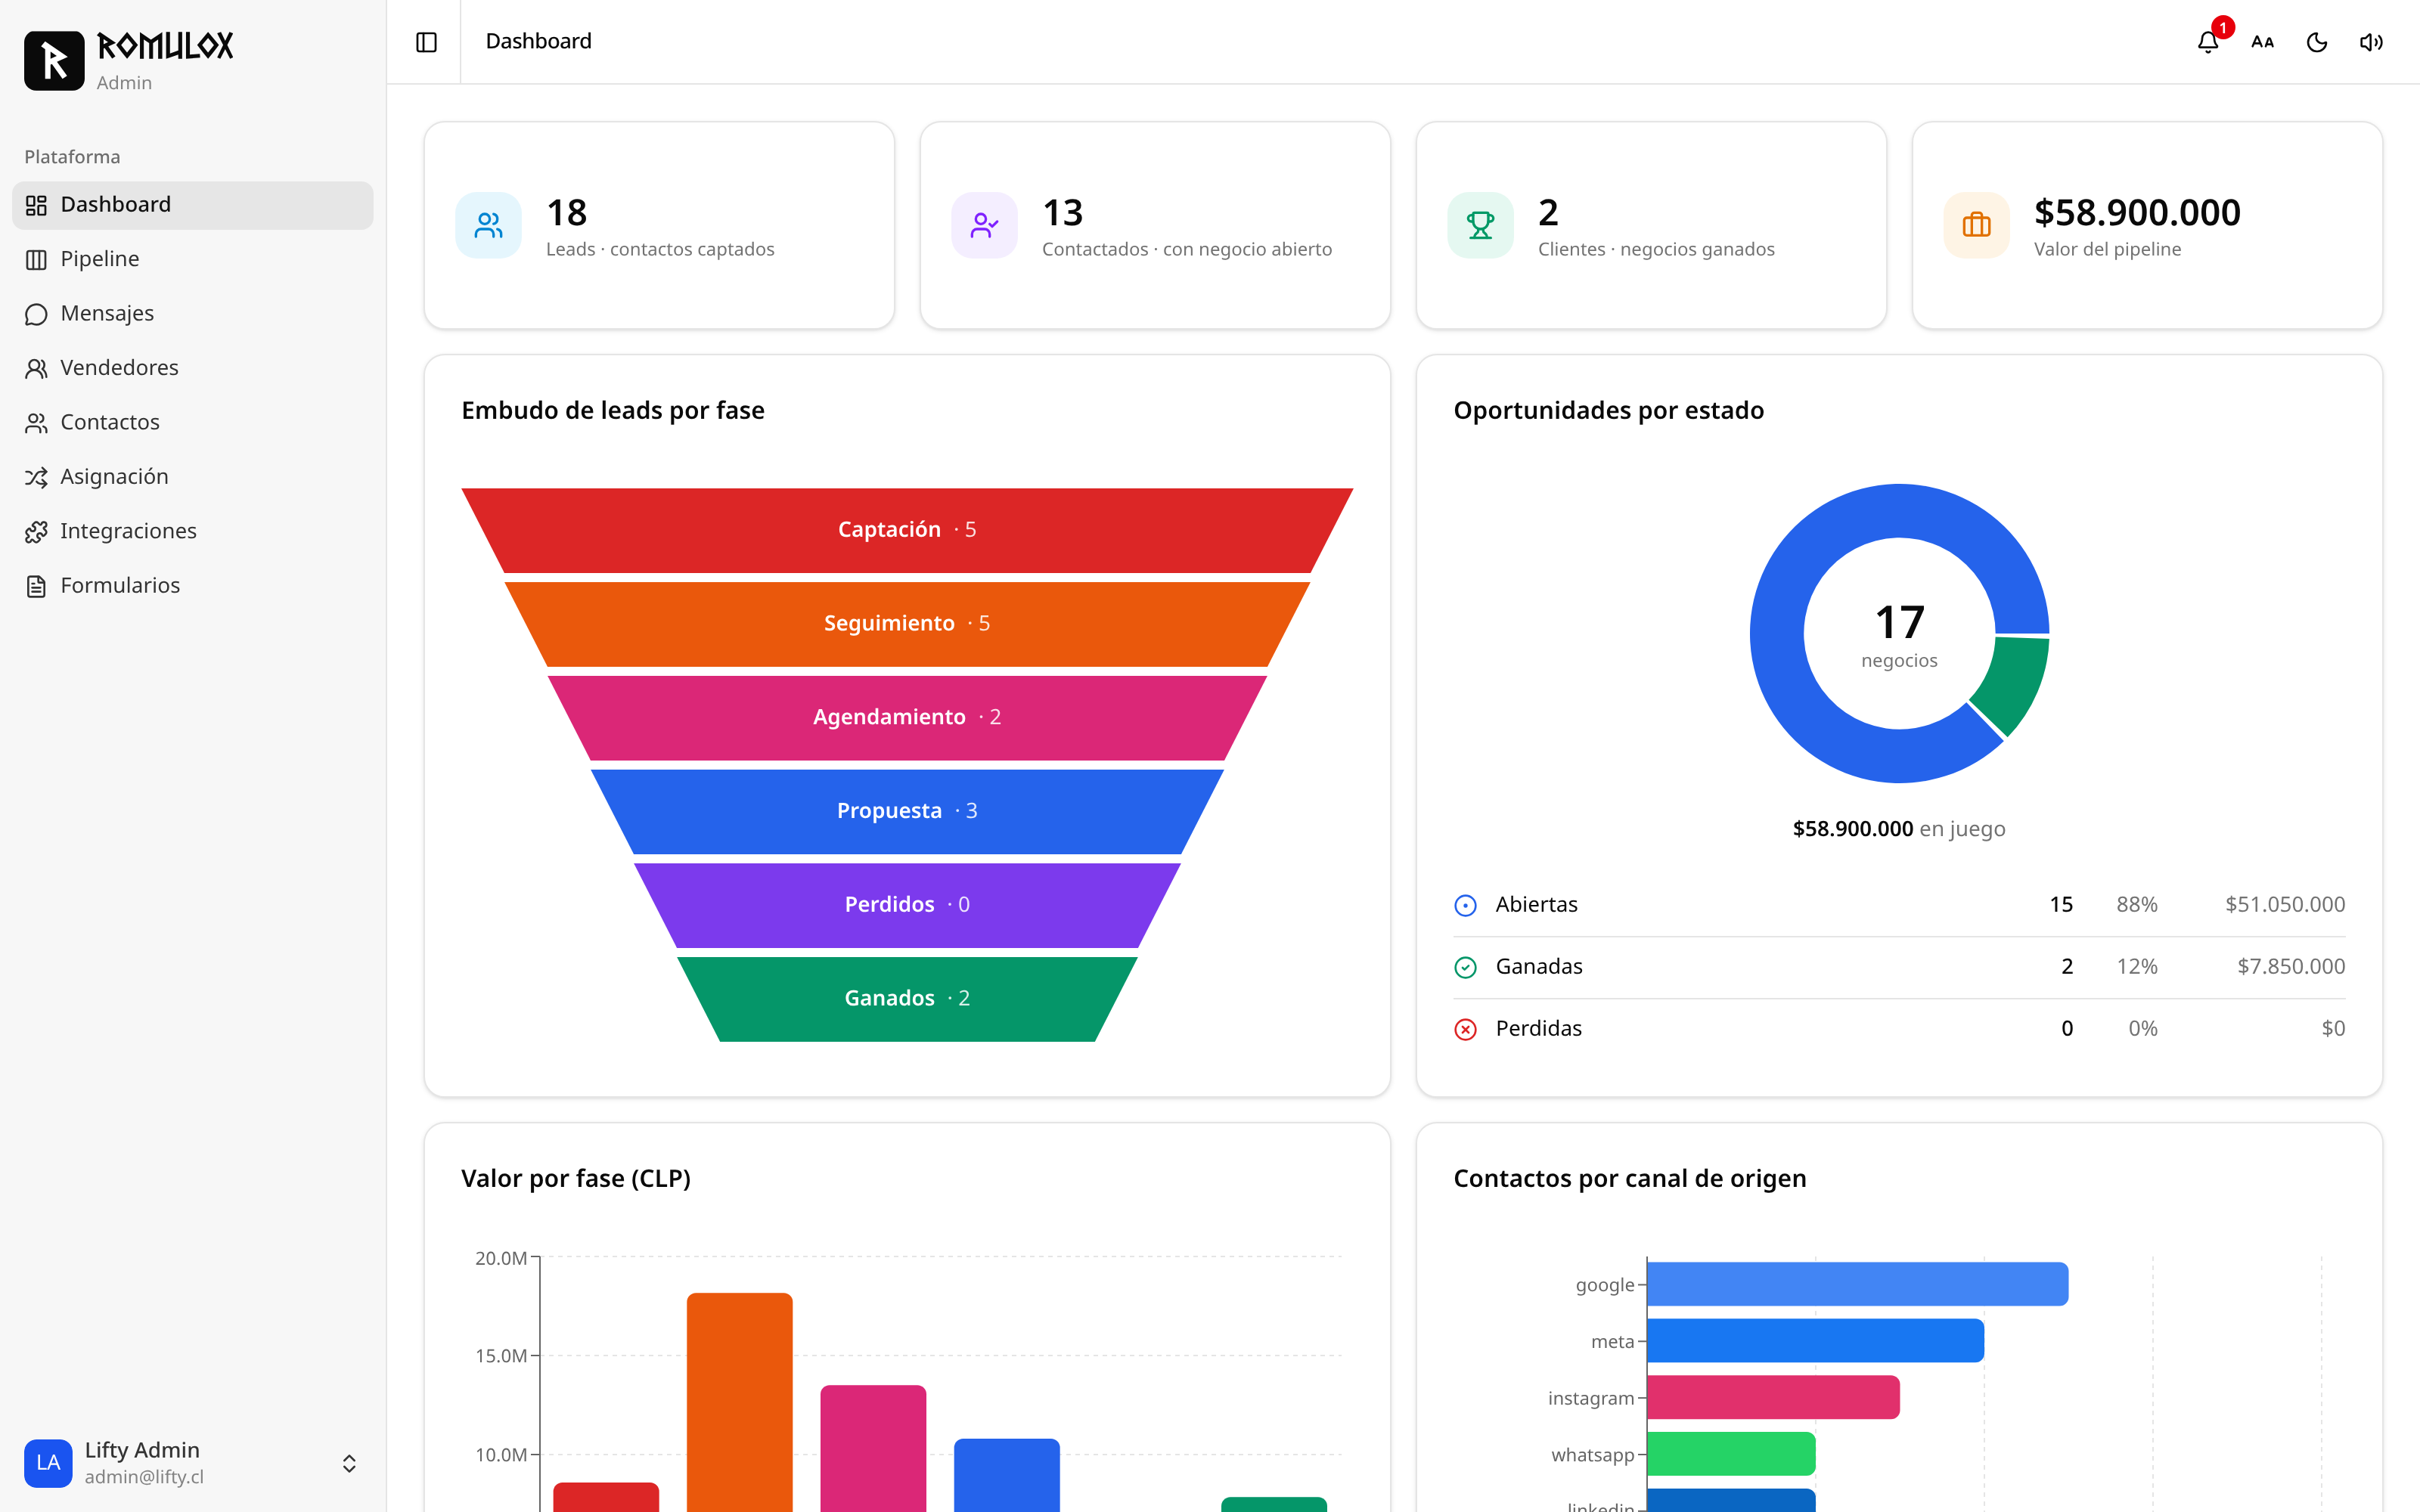The width and height of the screenshot is (2420, 1512).
Task: Open Asignación section
Action: 192,477
